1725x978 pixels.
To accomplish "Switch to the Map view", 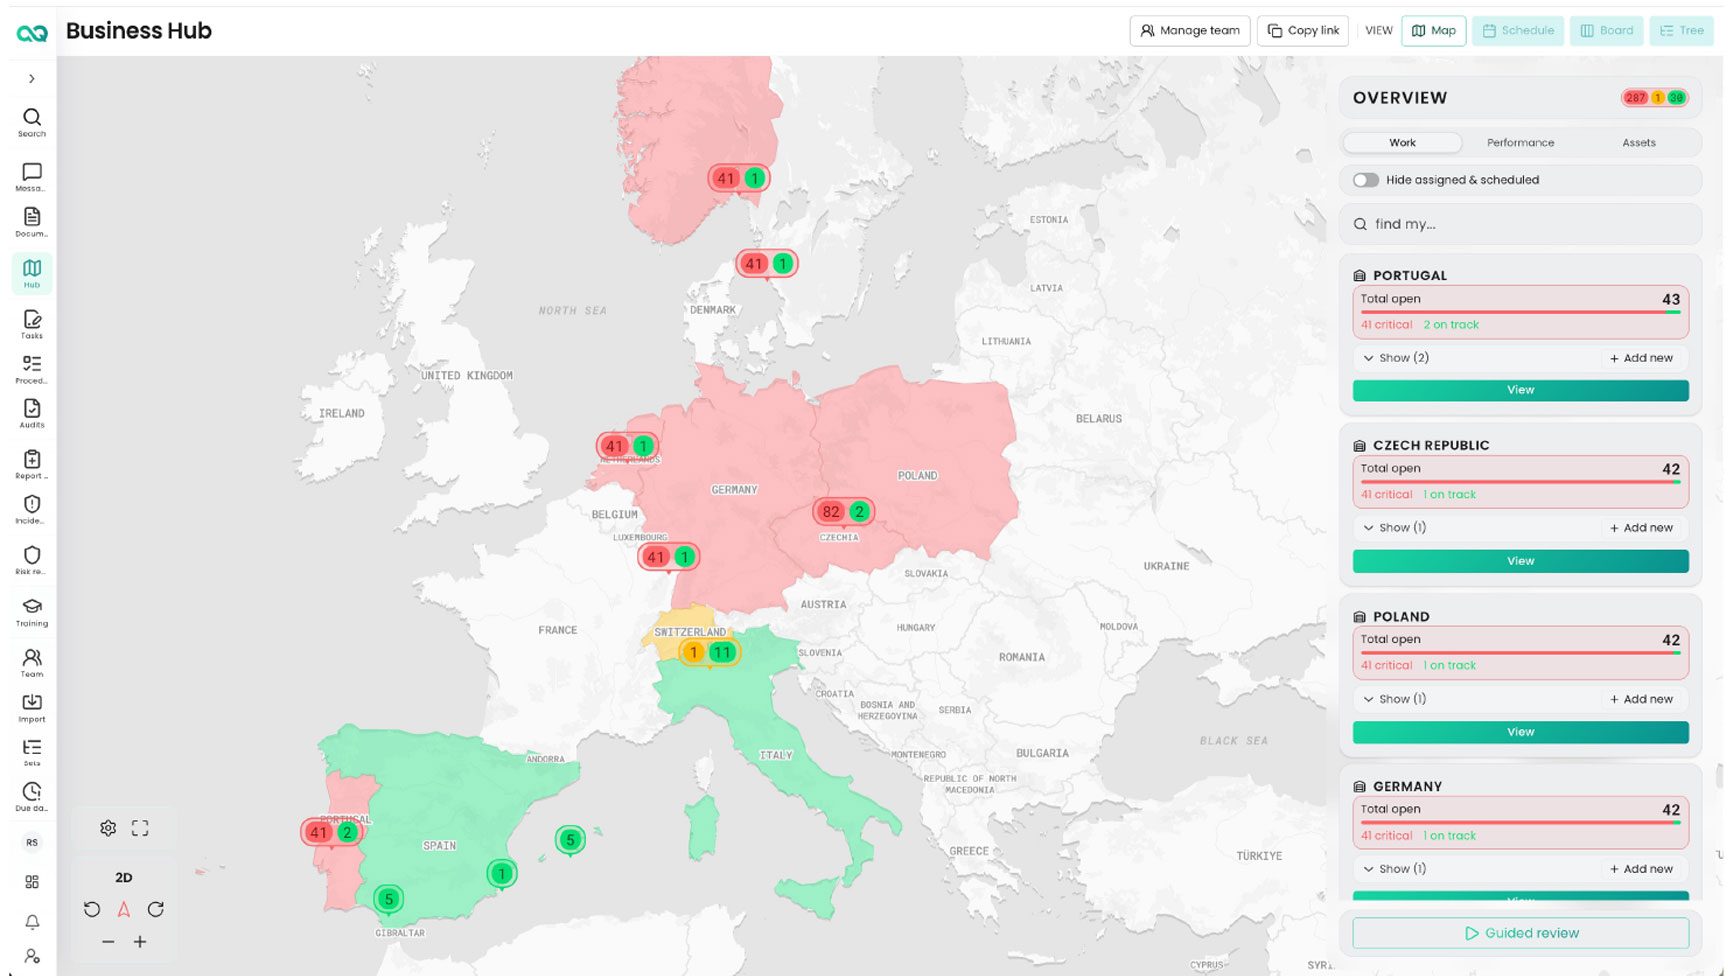I will coord(1434,31).
